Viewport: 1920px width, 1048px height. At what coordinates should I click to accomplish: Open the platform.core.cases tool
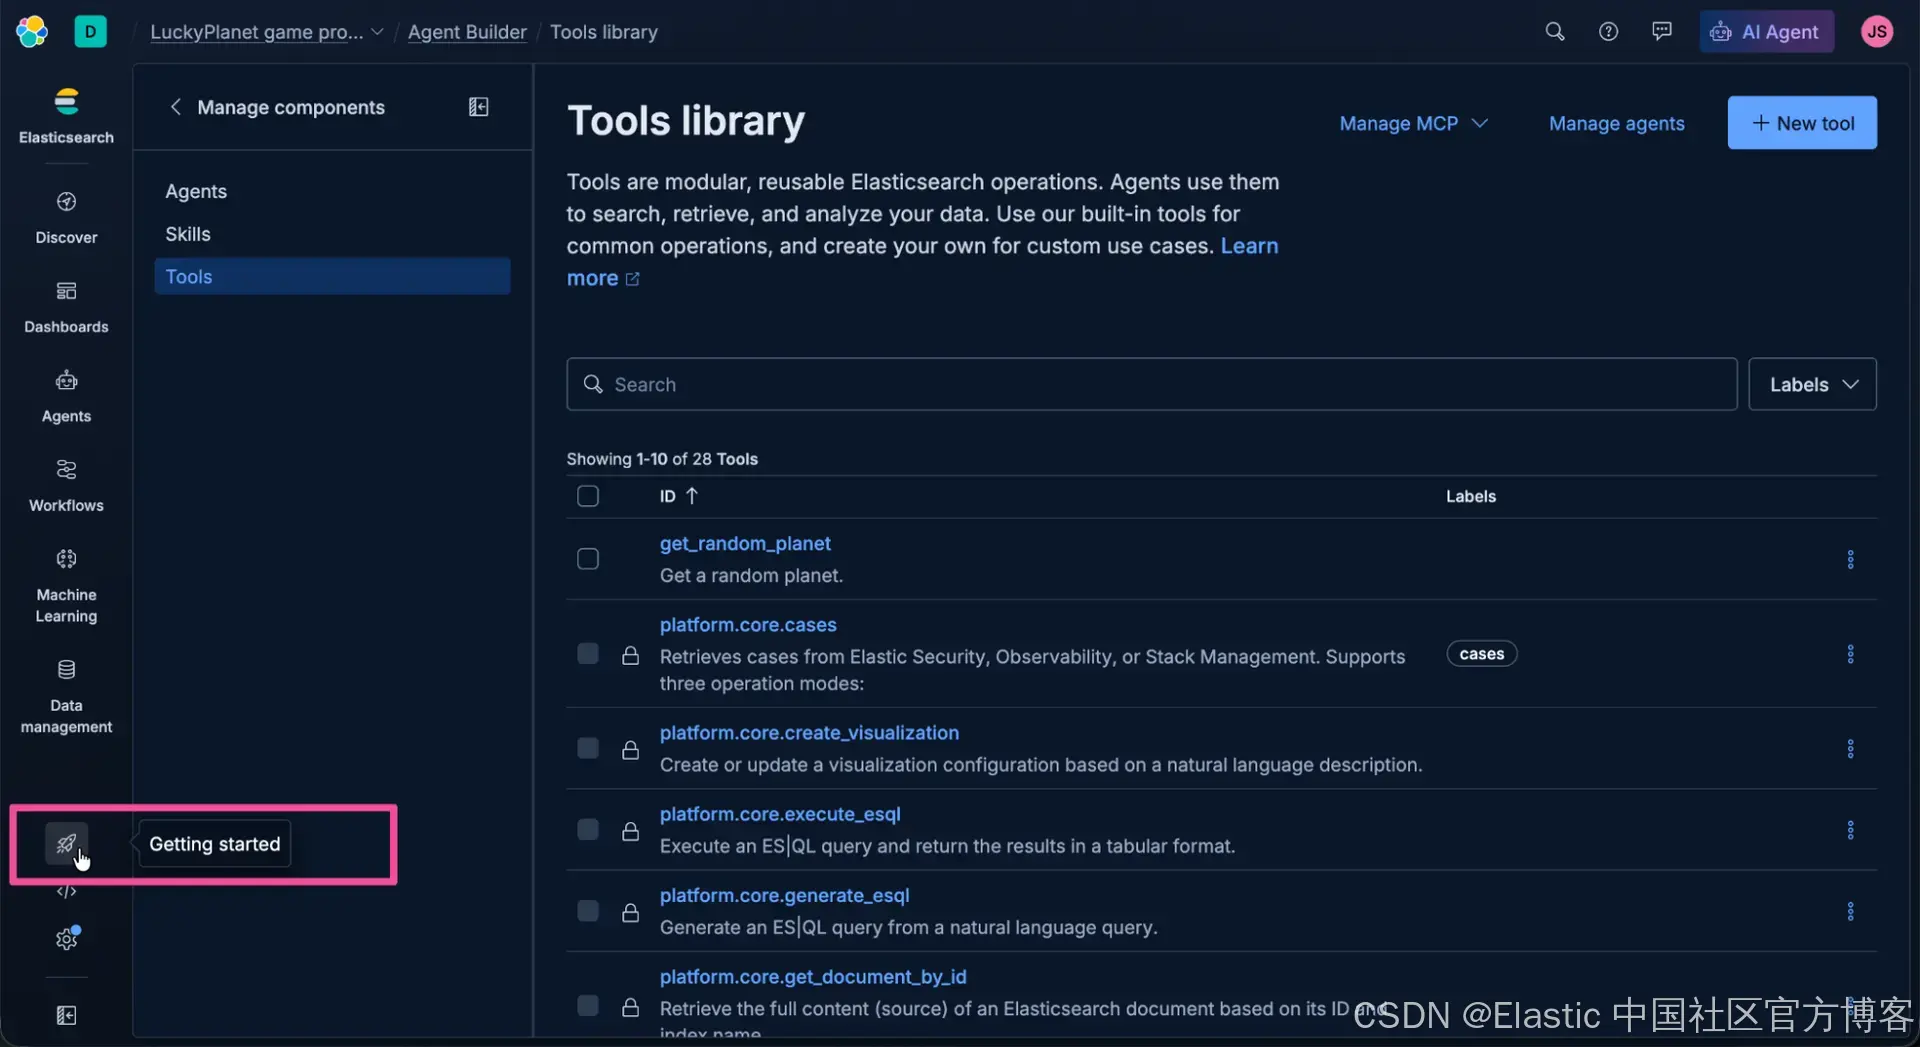pos(748,624)
